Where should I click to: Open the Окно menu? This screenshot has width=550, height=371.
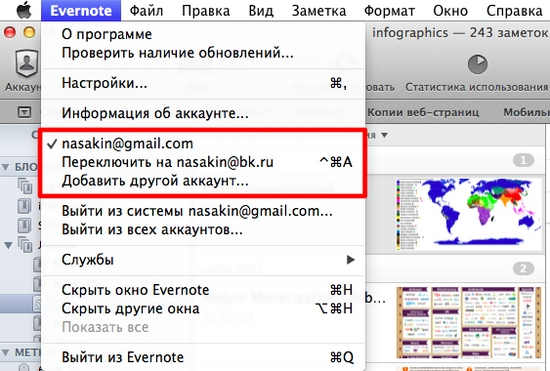tap(450, 11)
